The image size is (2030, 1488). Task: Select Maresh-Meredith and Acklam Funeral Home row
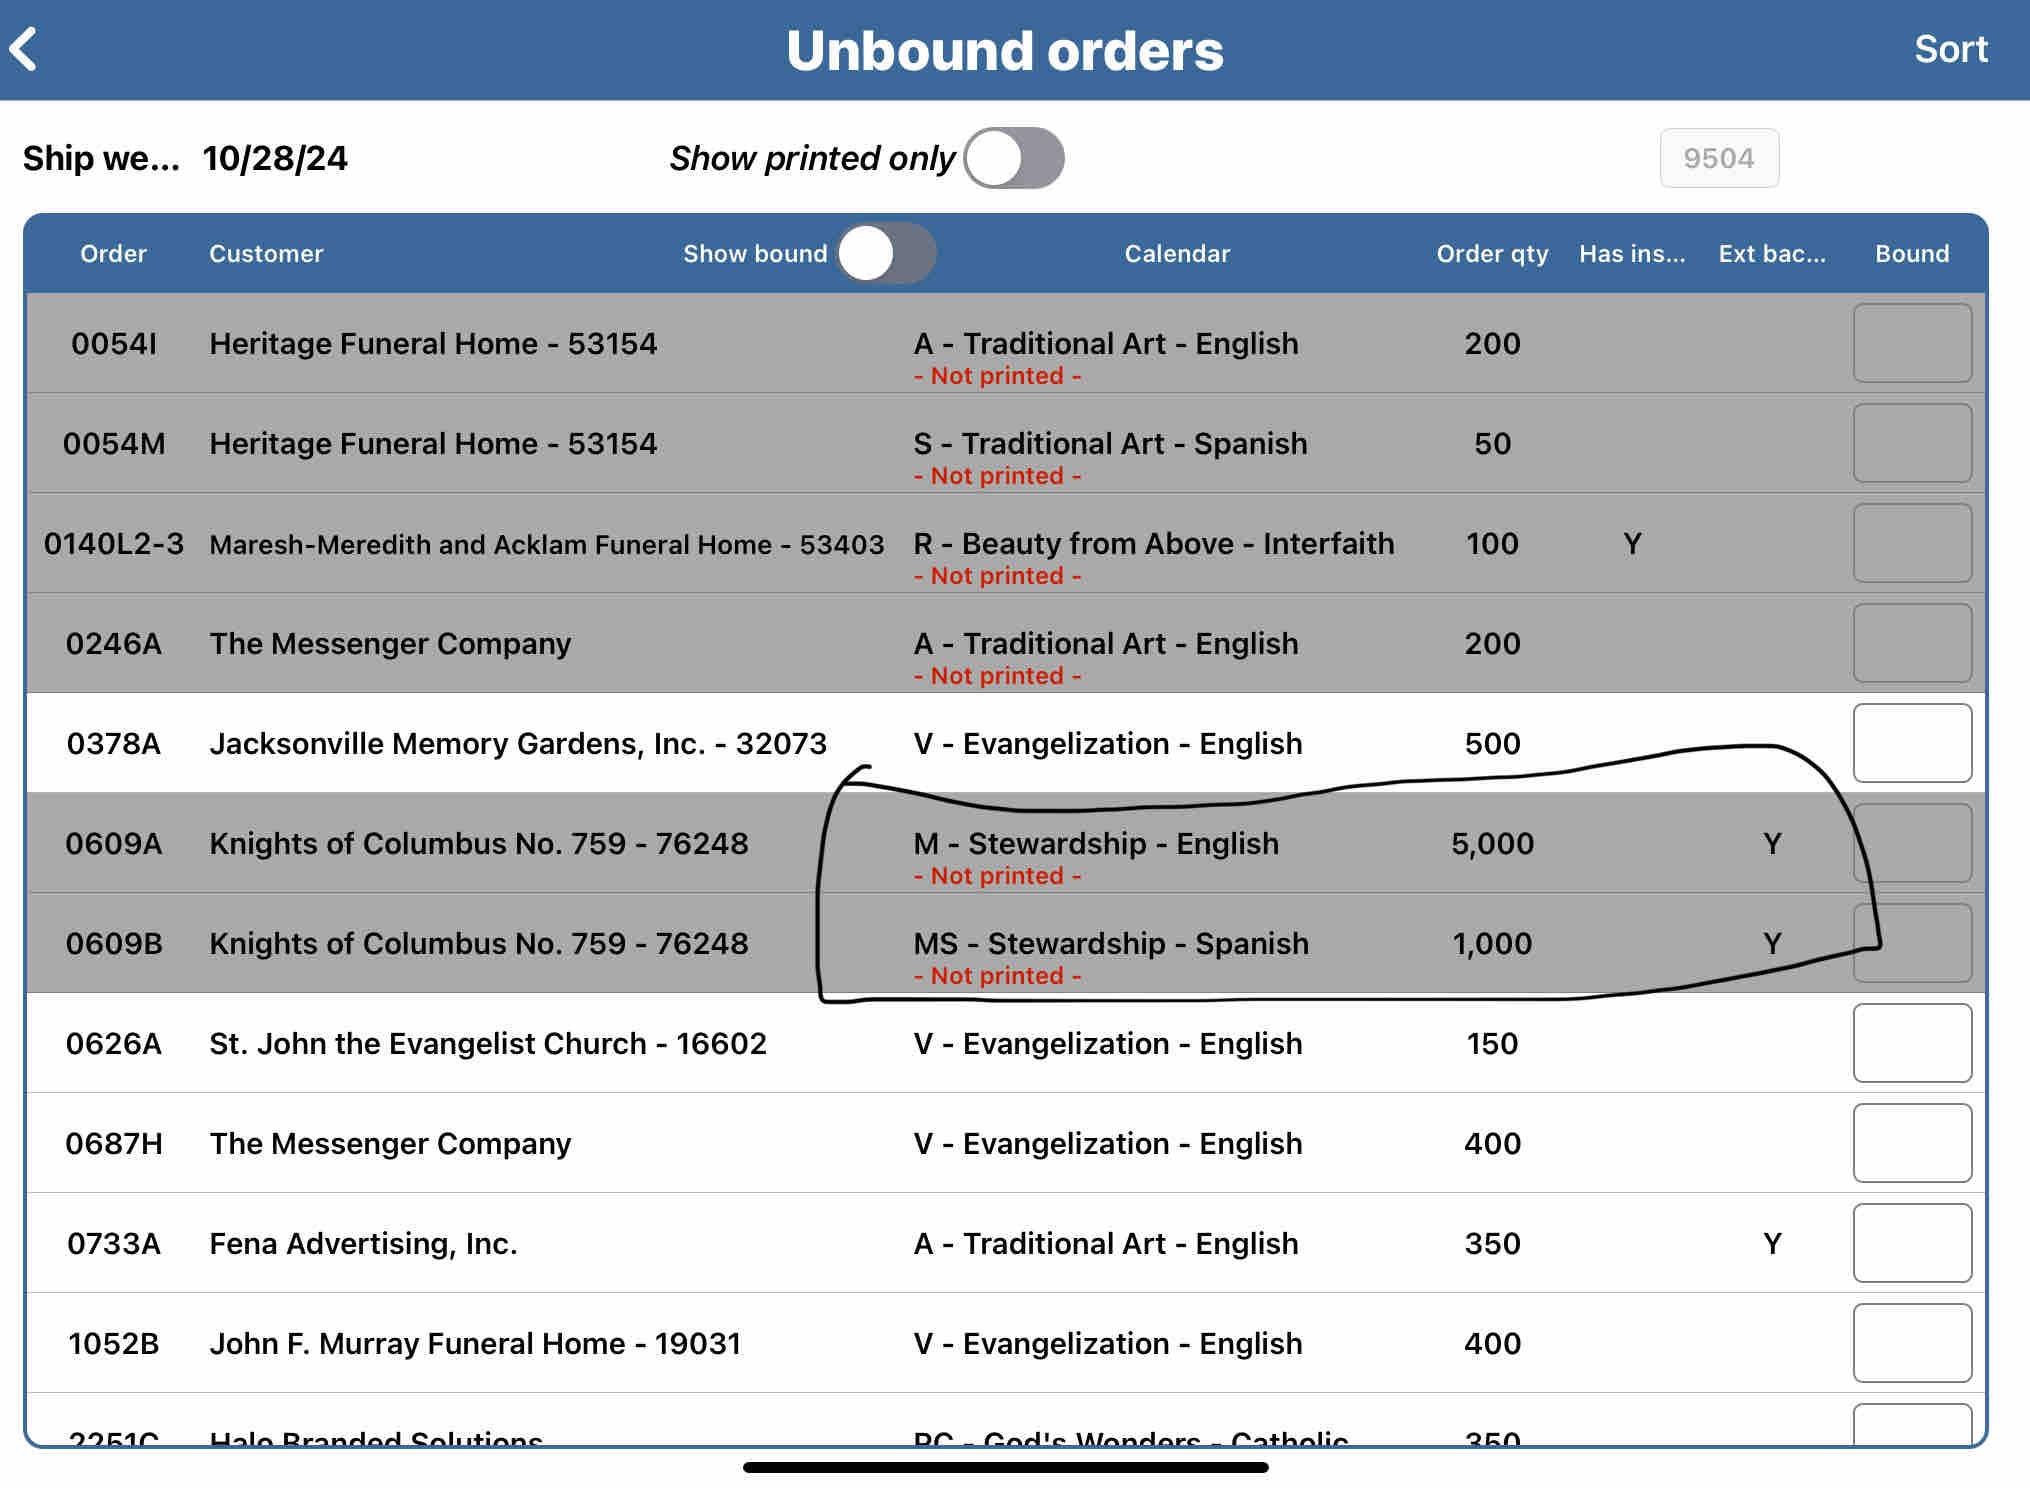(546, 544)
